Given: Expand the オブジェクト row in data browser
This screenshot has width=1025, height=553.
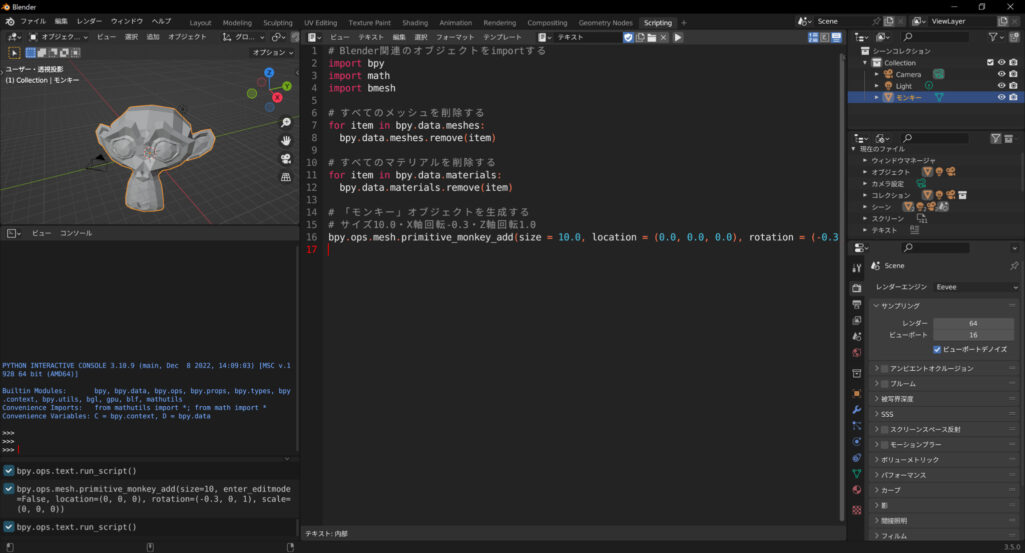Looking at the screenshot, I should click(x=865, y=172).
